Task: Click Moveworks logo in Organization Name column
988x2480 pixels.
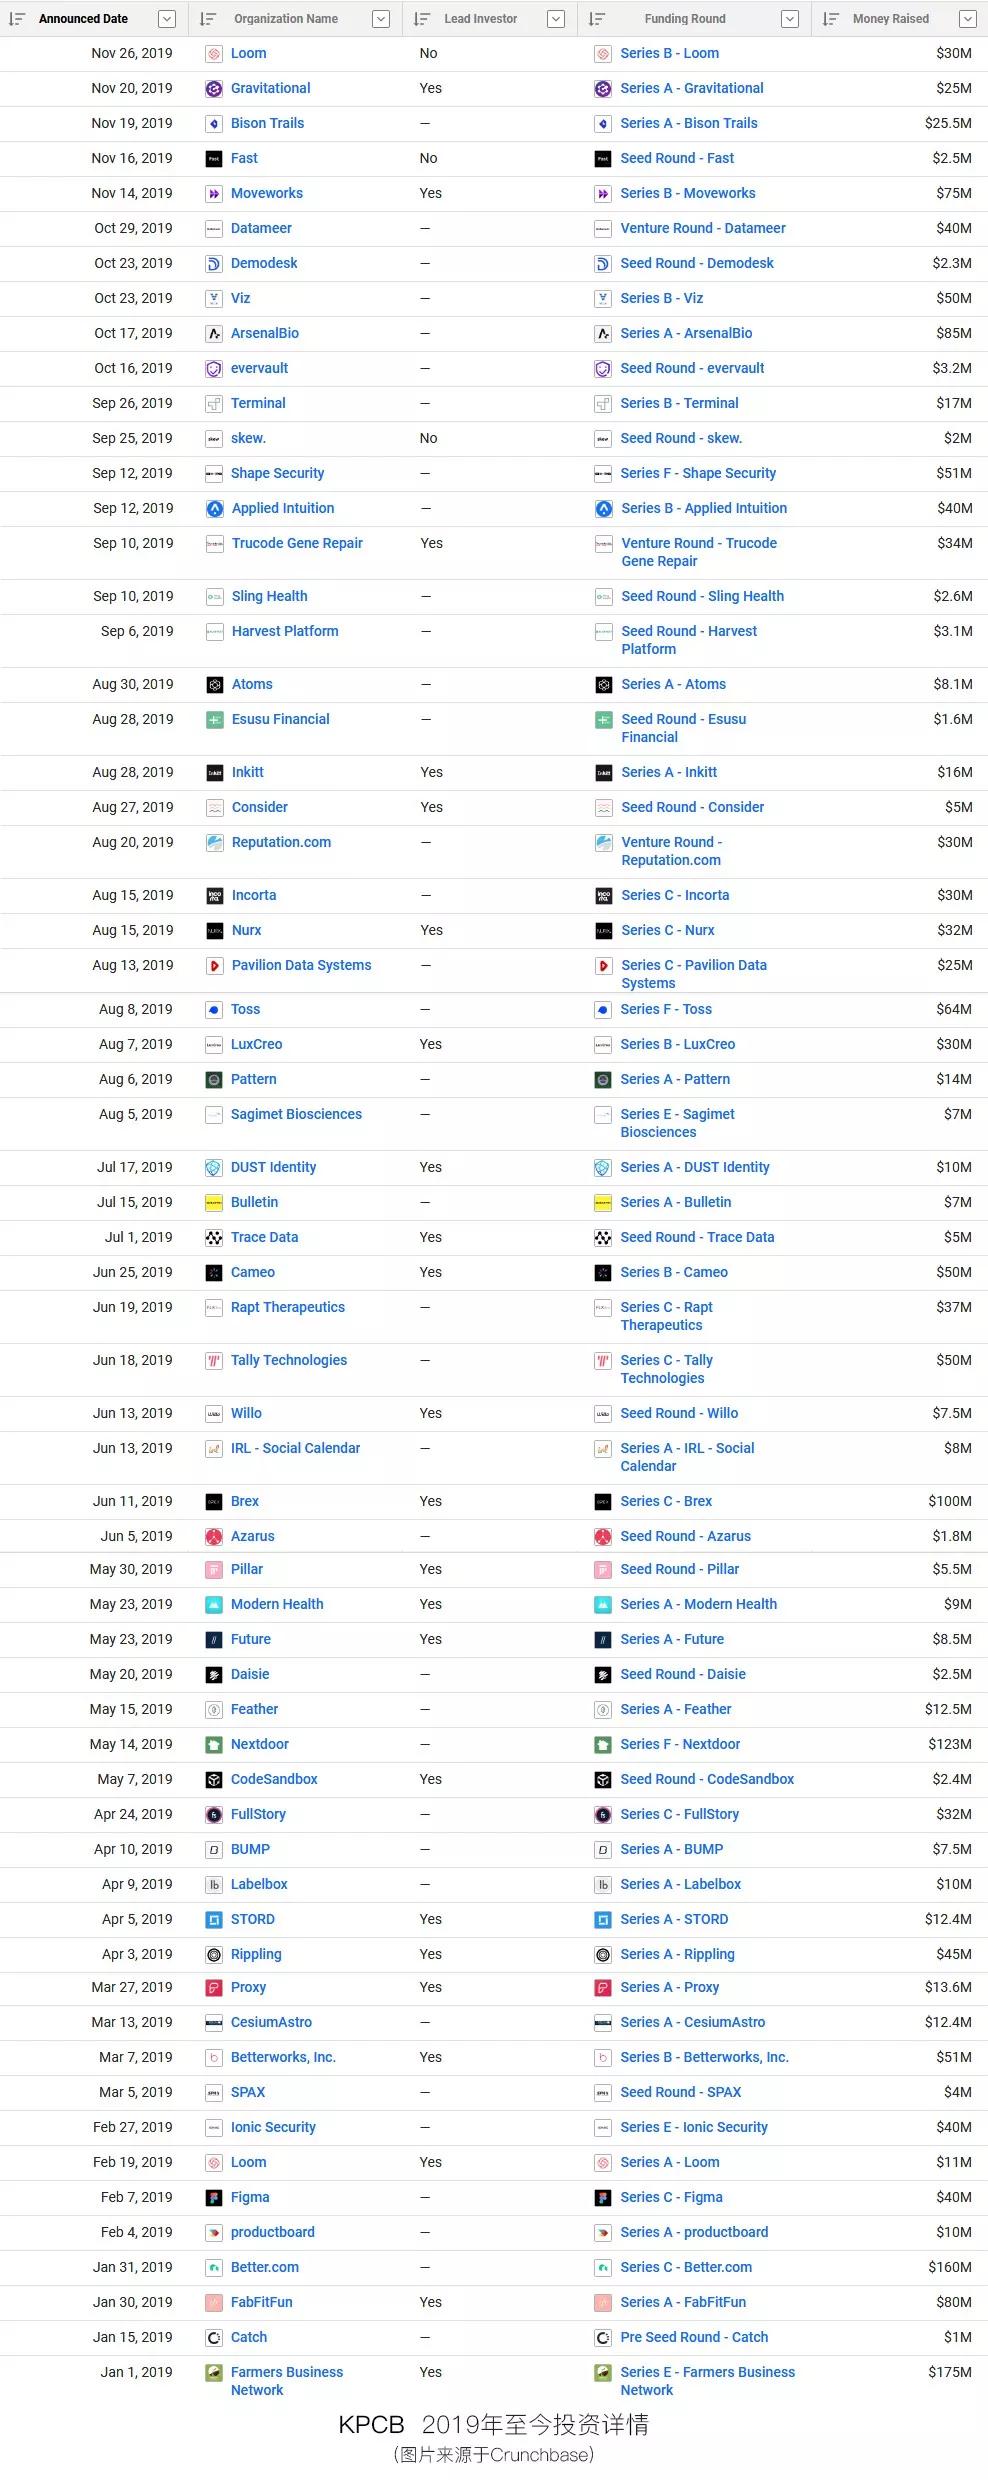Action: pyautogui.click(x=213, y=194)
